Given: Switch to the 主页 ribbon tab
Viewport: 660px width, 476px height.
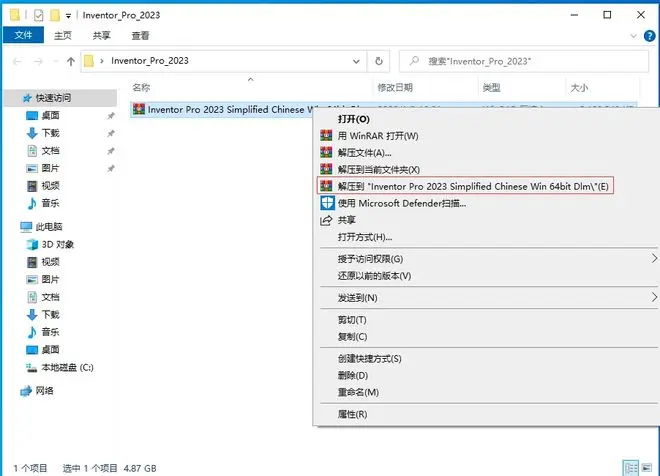Looking at the screenshot, I should pos(63,35).
